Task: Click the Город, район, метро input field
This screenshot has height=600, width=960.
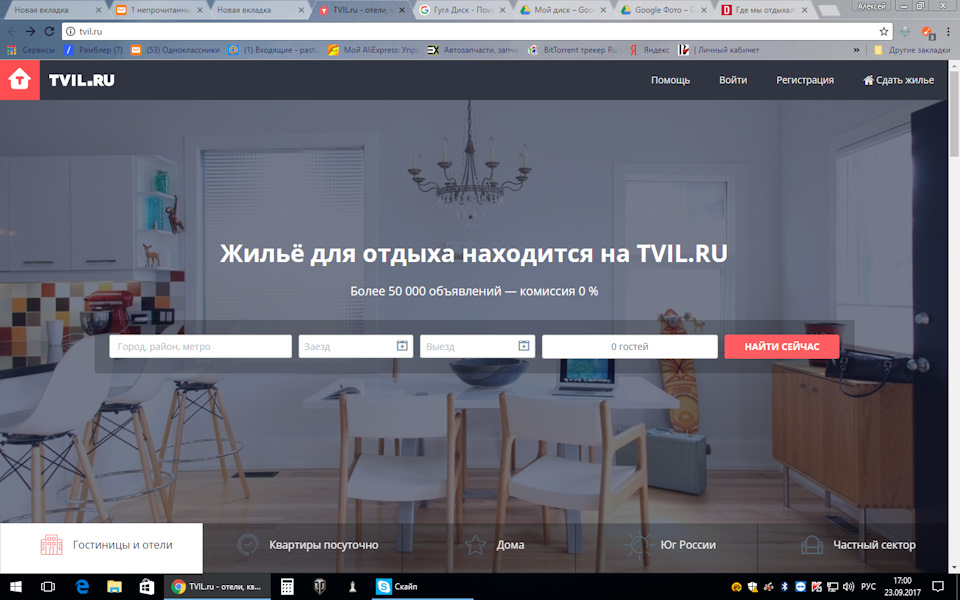Action: (x=200, y=347)
